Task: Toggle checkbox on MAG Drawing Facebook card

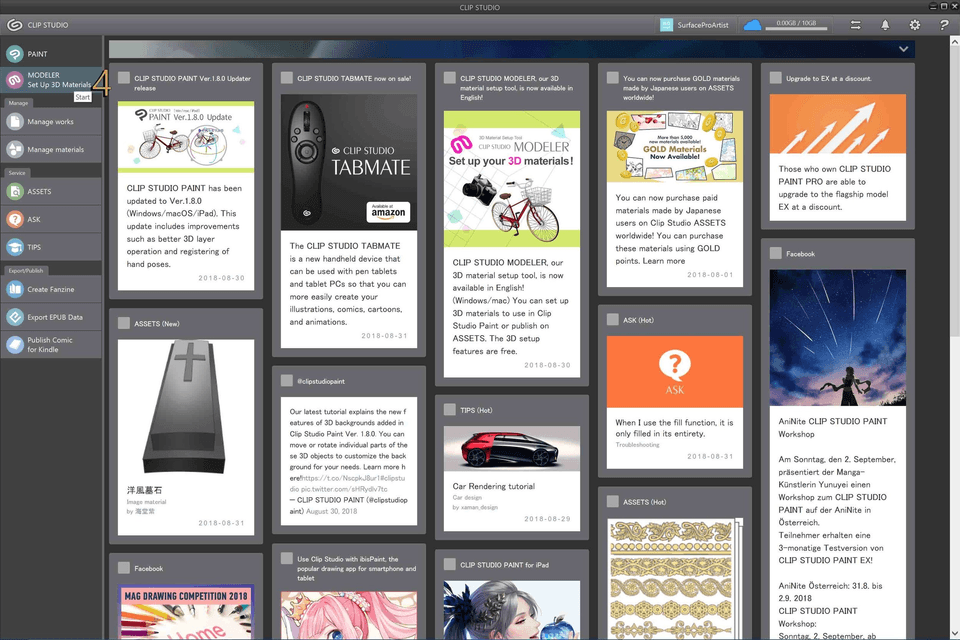Action: [x=124, y=568]
